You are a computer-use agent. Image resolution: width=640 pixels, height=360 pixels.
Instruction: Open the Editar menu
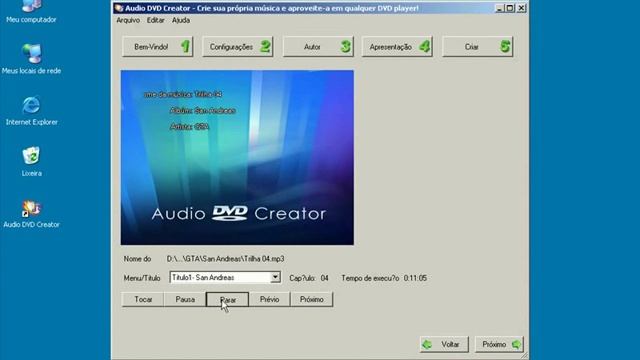click(x=156, y=20)
